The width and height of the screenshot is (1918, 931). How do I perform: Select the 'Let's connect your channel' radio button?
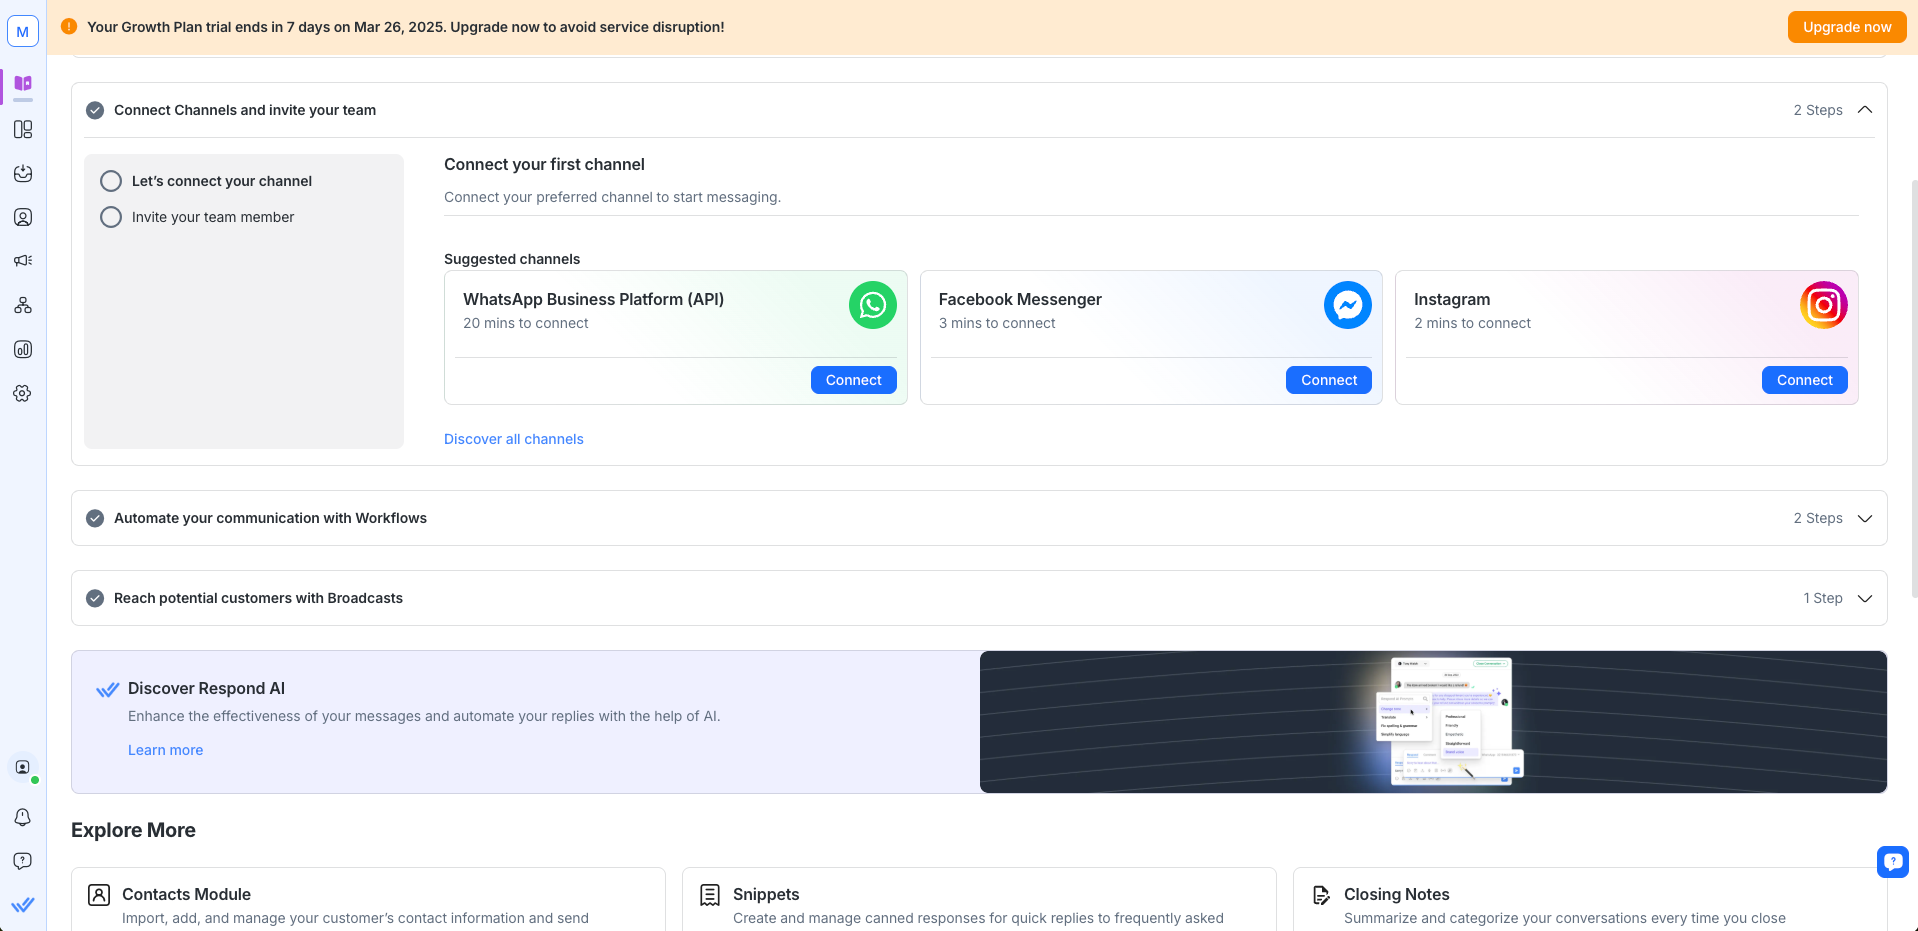[110, 180]
